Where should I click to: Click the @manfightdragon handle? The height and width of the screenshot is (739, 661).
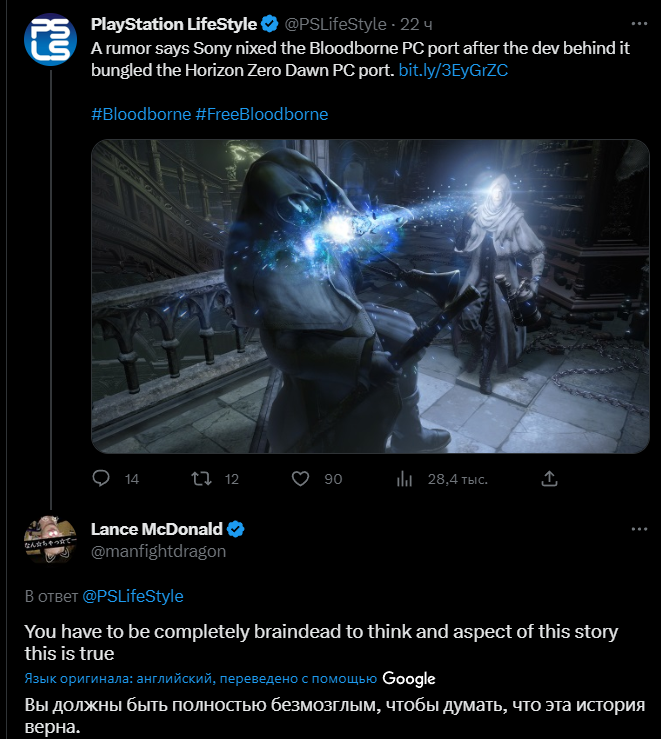click(x=158, y=551)
